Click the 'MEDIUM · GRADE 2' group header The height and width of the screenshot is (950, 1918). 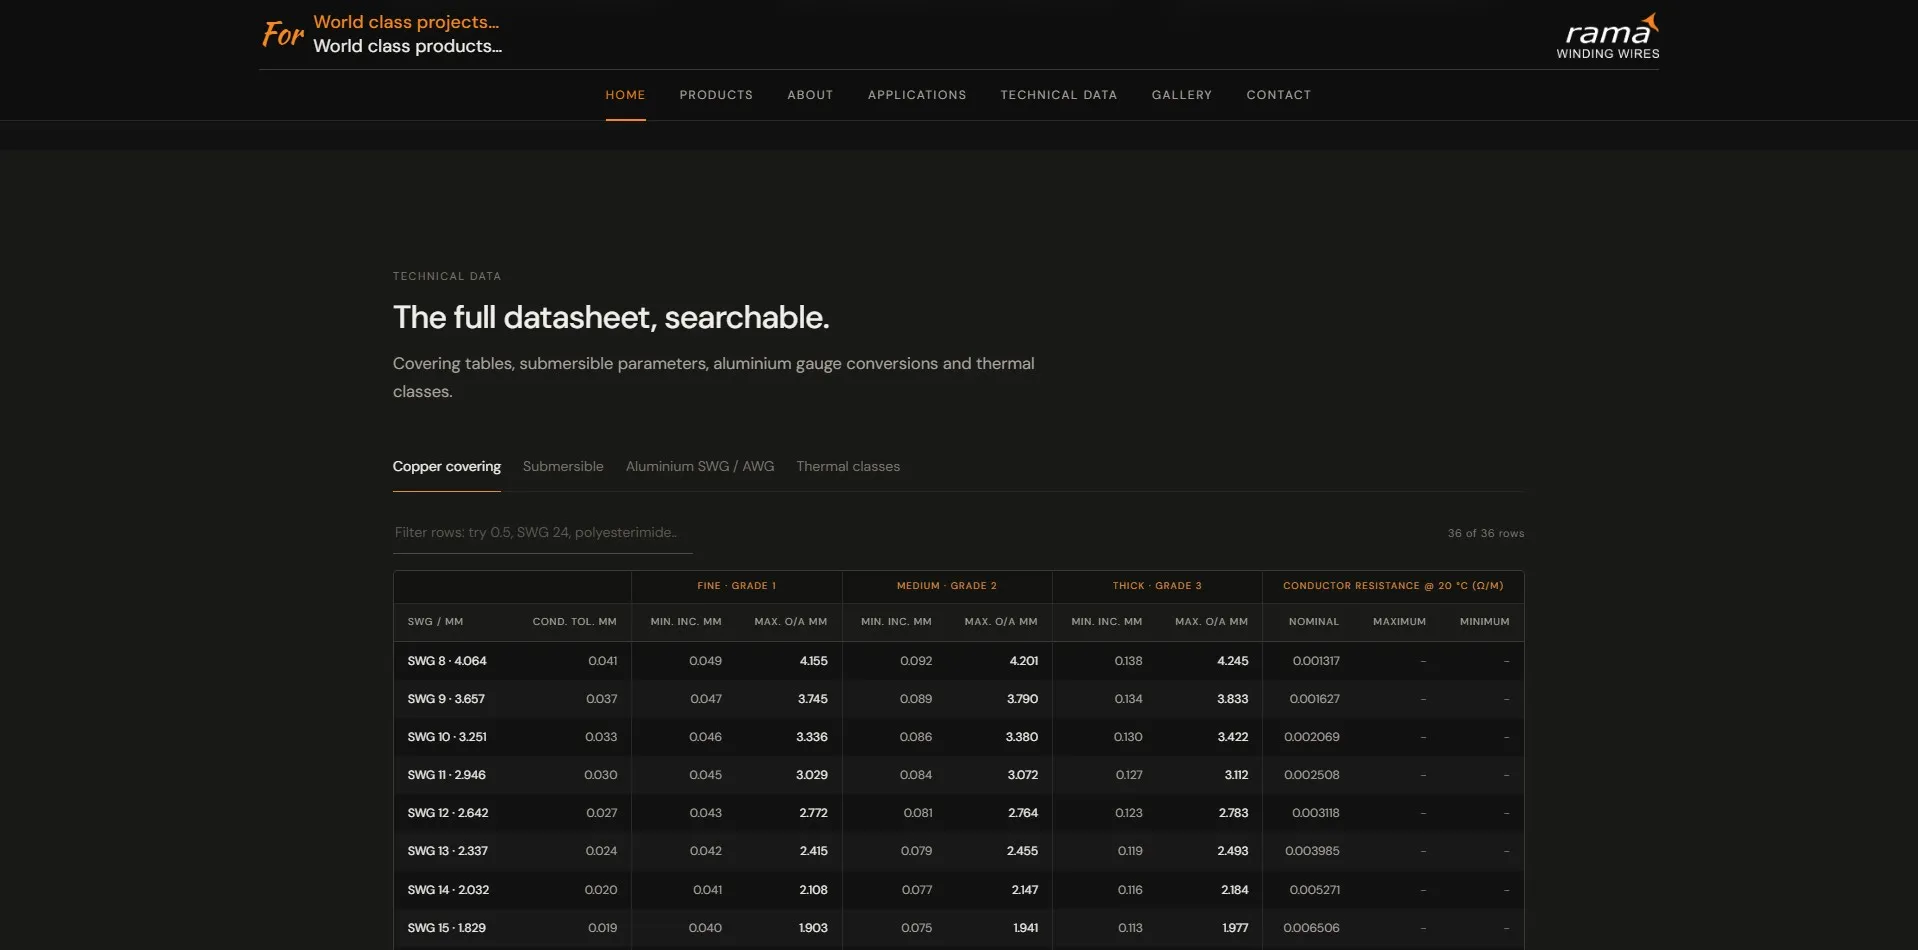coord(947,586)
